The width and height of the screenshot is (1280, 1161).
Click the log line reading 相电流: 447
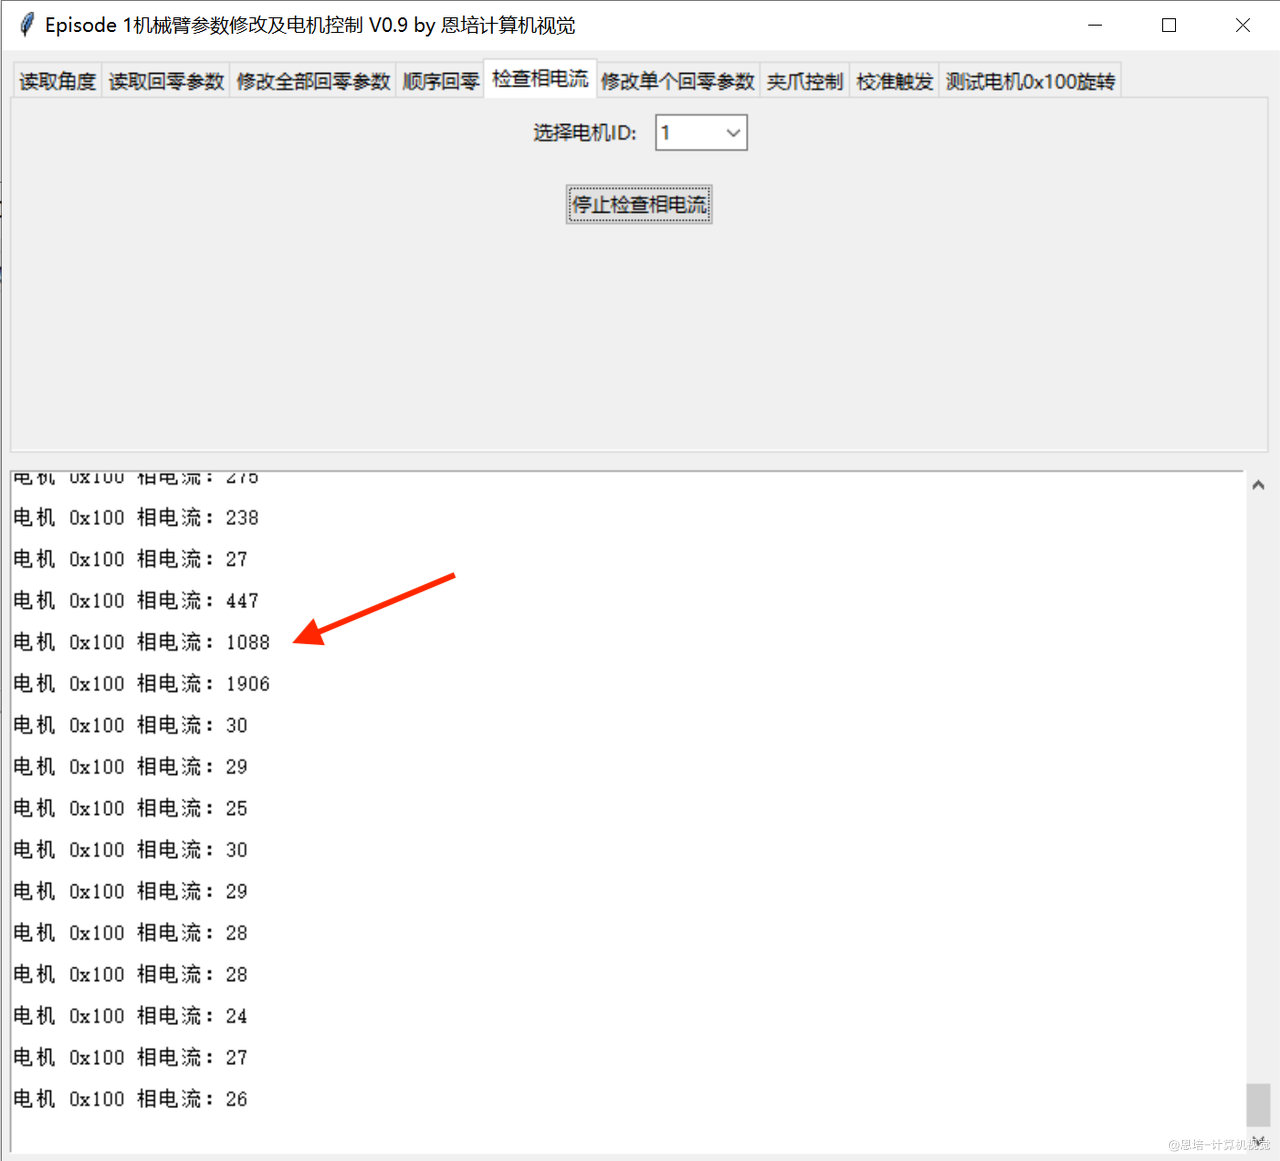[x=136, y=600]
